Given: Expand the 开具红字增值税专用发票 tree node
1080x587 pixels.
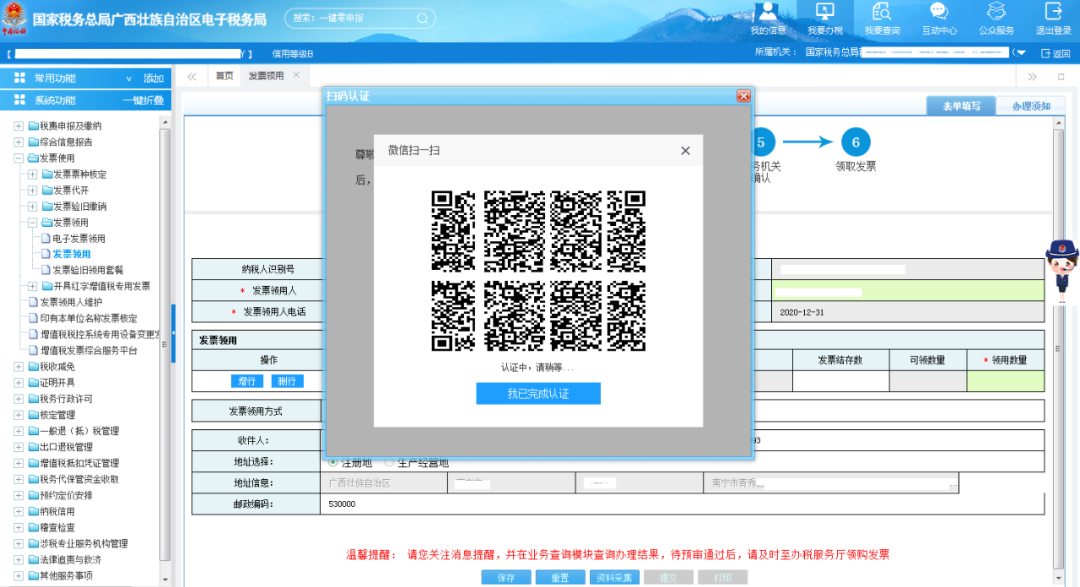Looking at the screenshot, I should point(32,286).
